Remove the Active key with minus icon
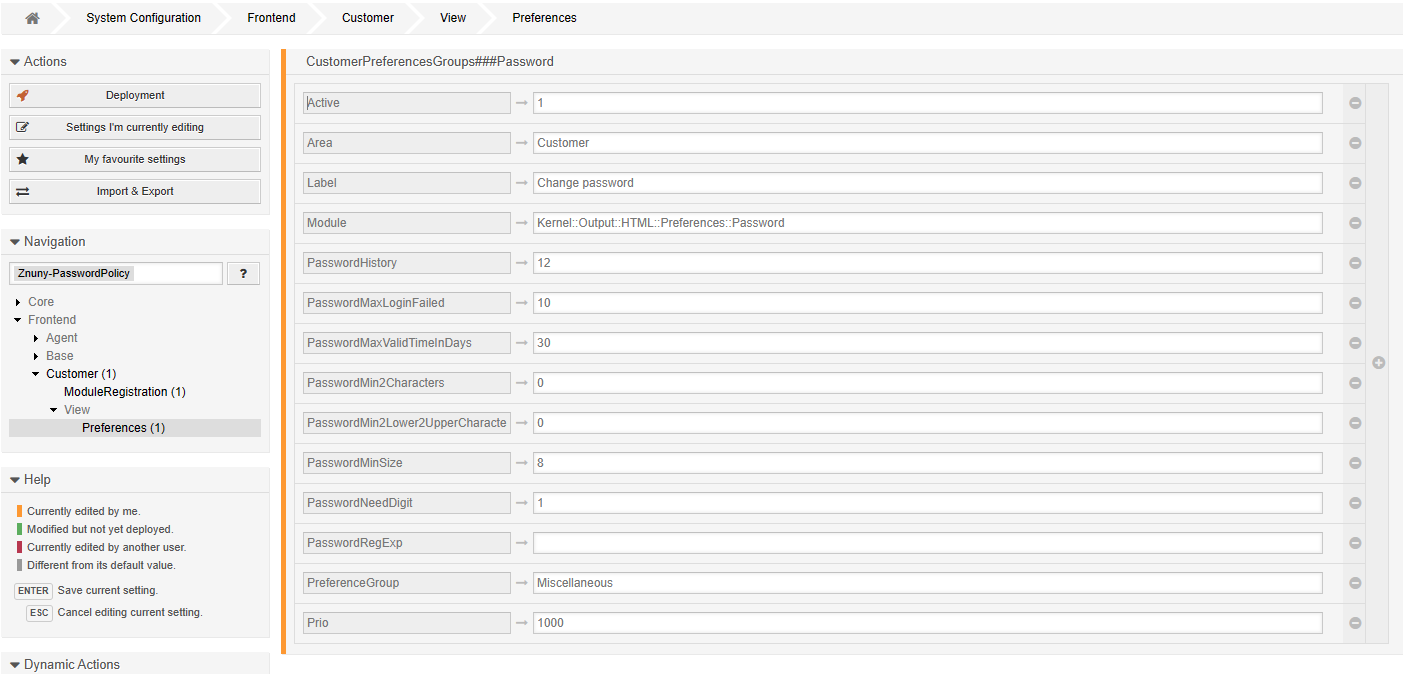 (x=1355, y=103)
